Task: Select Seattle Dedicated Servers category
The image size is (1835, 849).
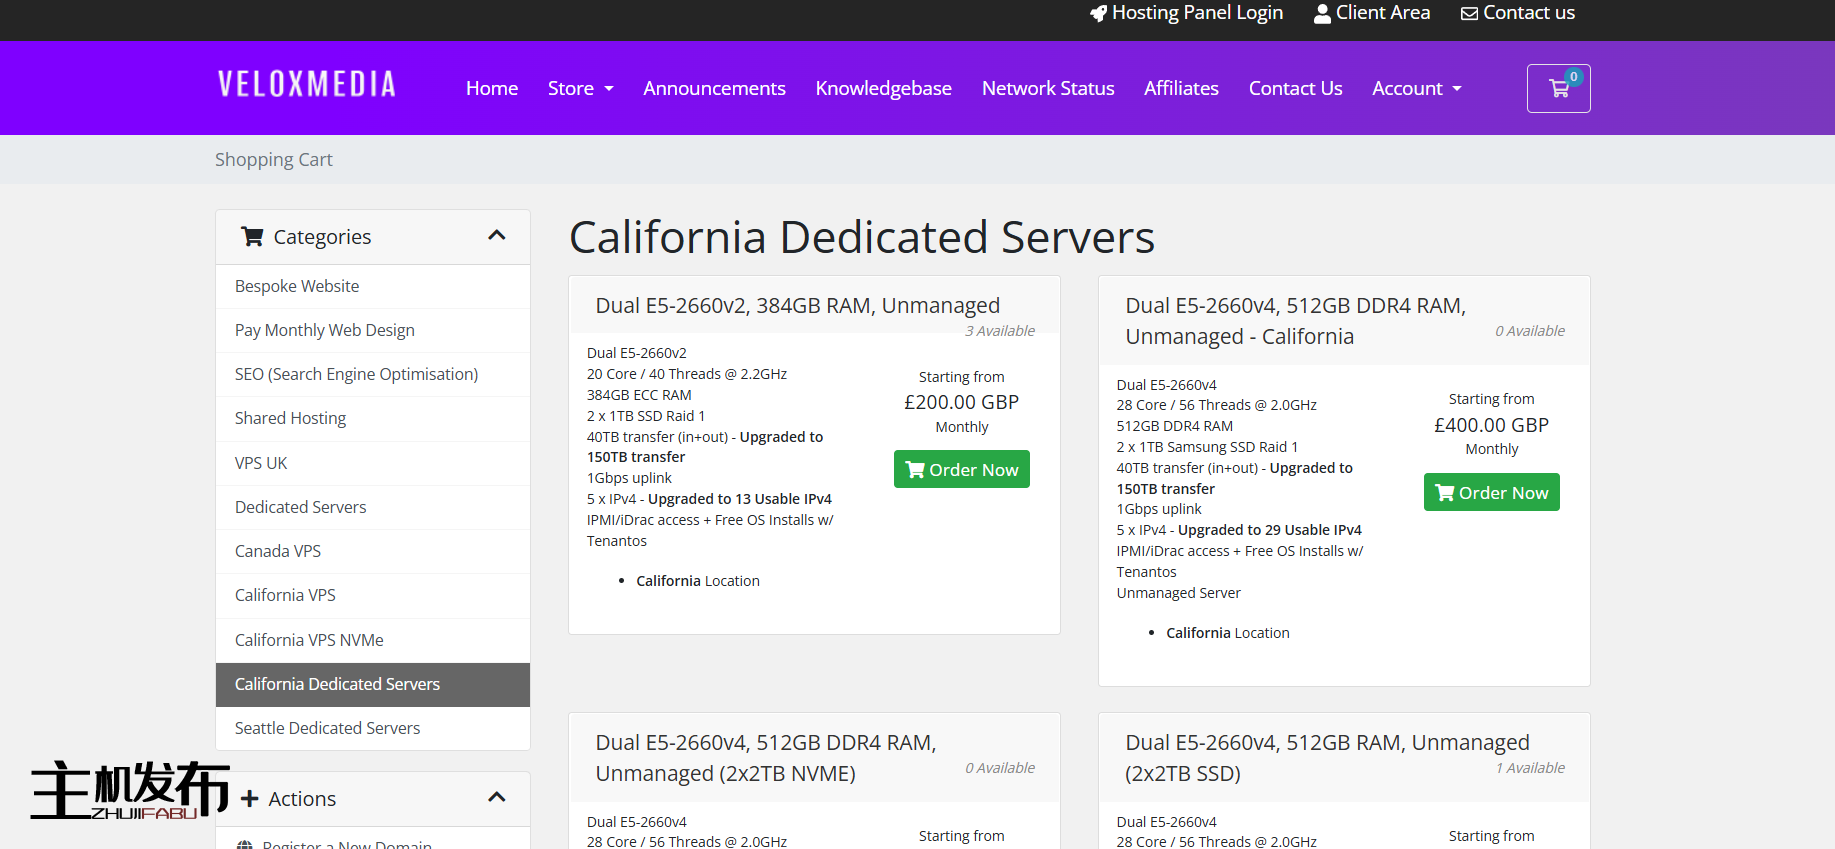Action: pos(327,728)
